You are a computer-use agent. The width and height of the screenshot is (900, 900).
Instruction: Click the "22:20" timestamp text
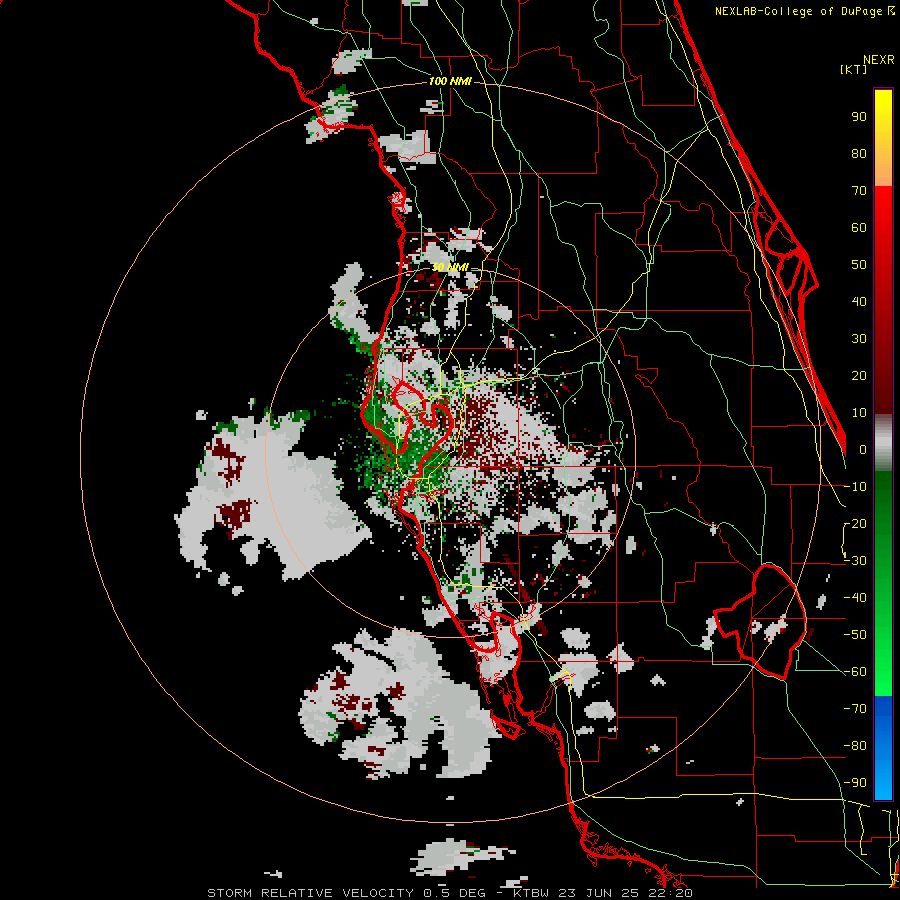point(672,893)
